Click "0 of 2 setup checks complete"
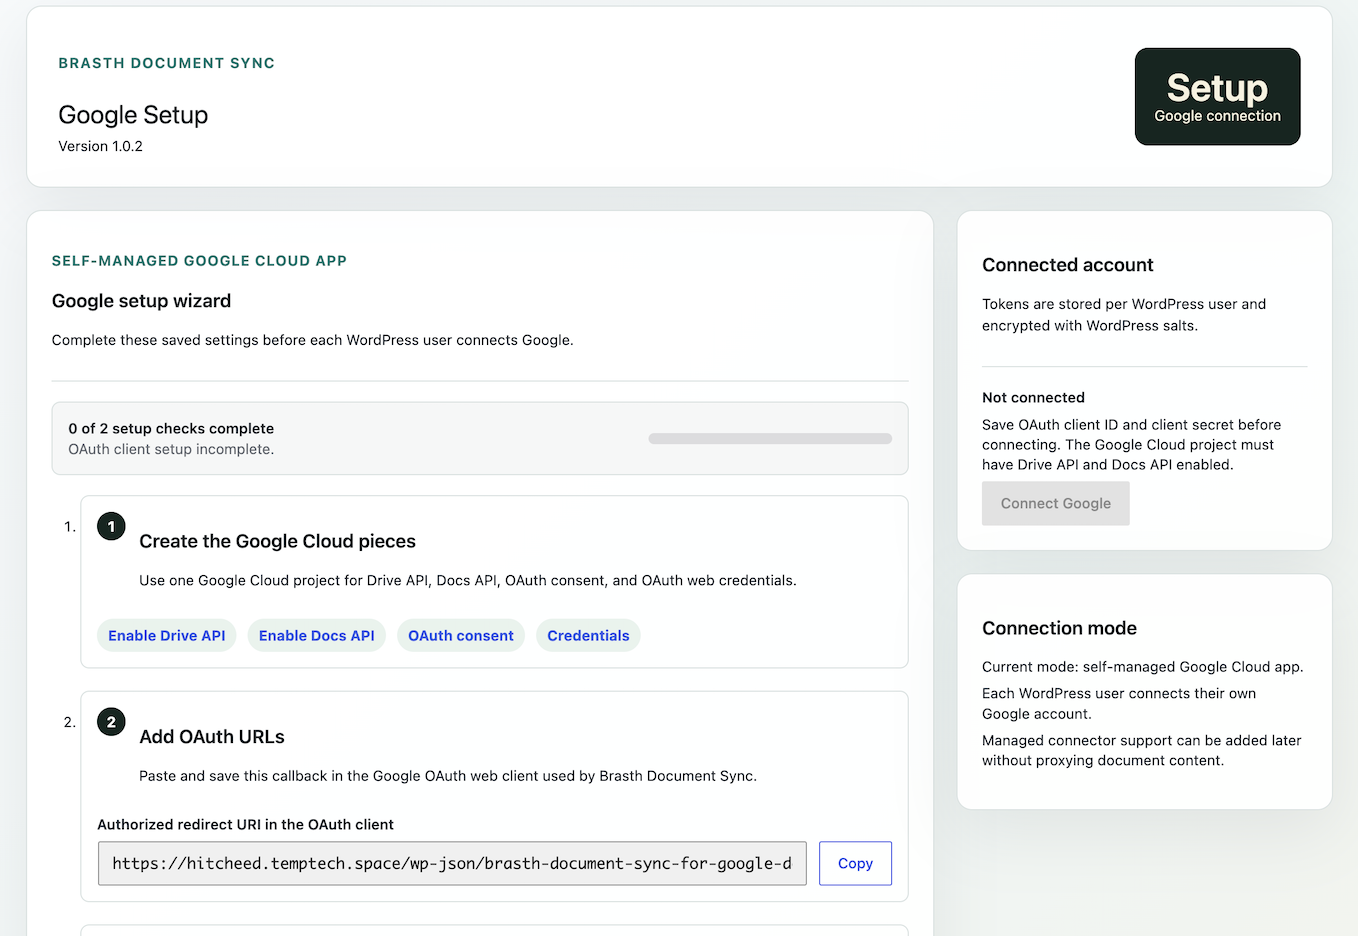The image size is (1358, 936). [171, 428]
